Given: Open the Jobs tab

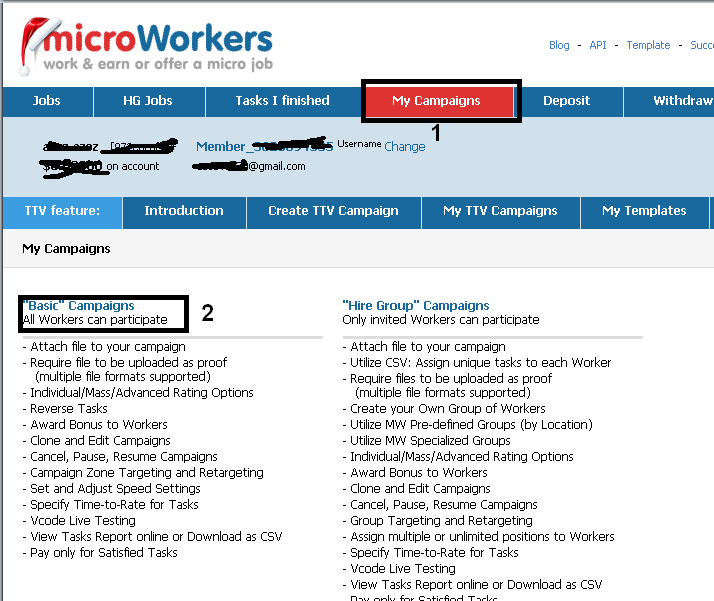Looking at the screenshot, I should (x=47, y=101).
